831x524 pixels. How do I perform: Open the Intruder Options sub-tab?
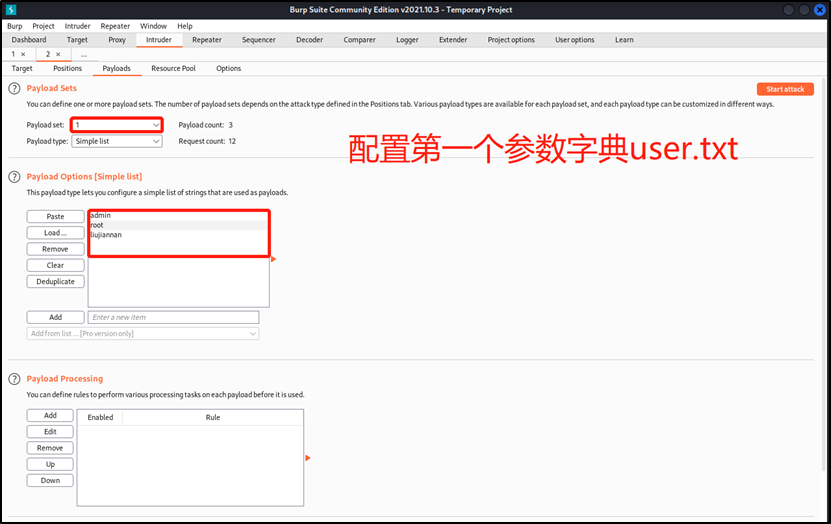coord(228,68)
